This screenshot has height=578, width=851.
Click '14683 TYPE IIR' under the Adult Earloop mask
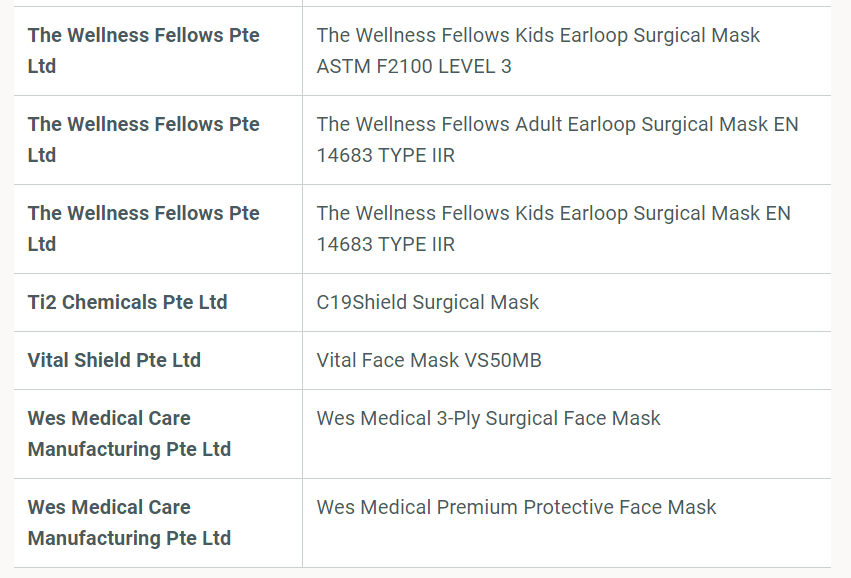coord(386,156)
